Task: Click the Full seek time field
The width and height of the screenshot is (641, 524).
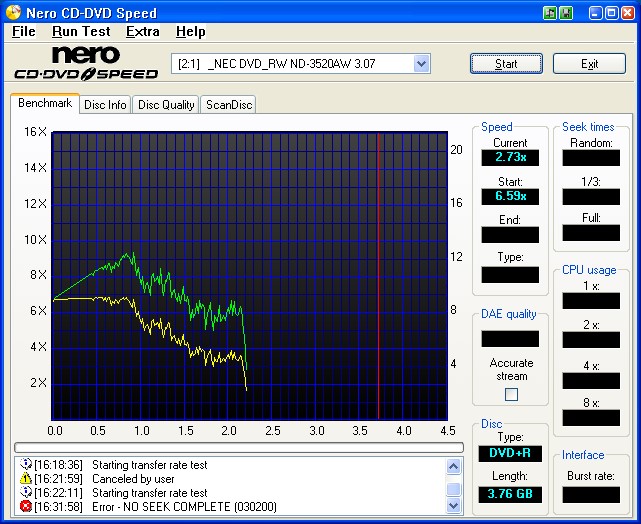Action: coord(591,233)
